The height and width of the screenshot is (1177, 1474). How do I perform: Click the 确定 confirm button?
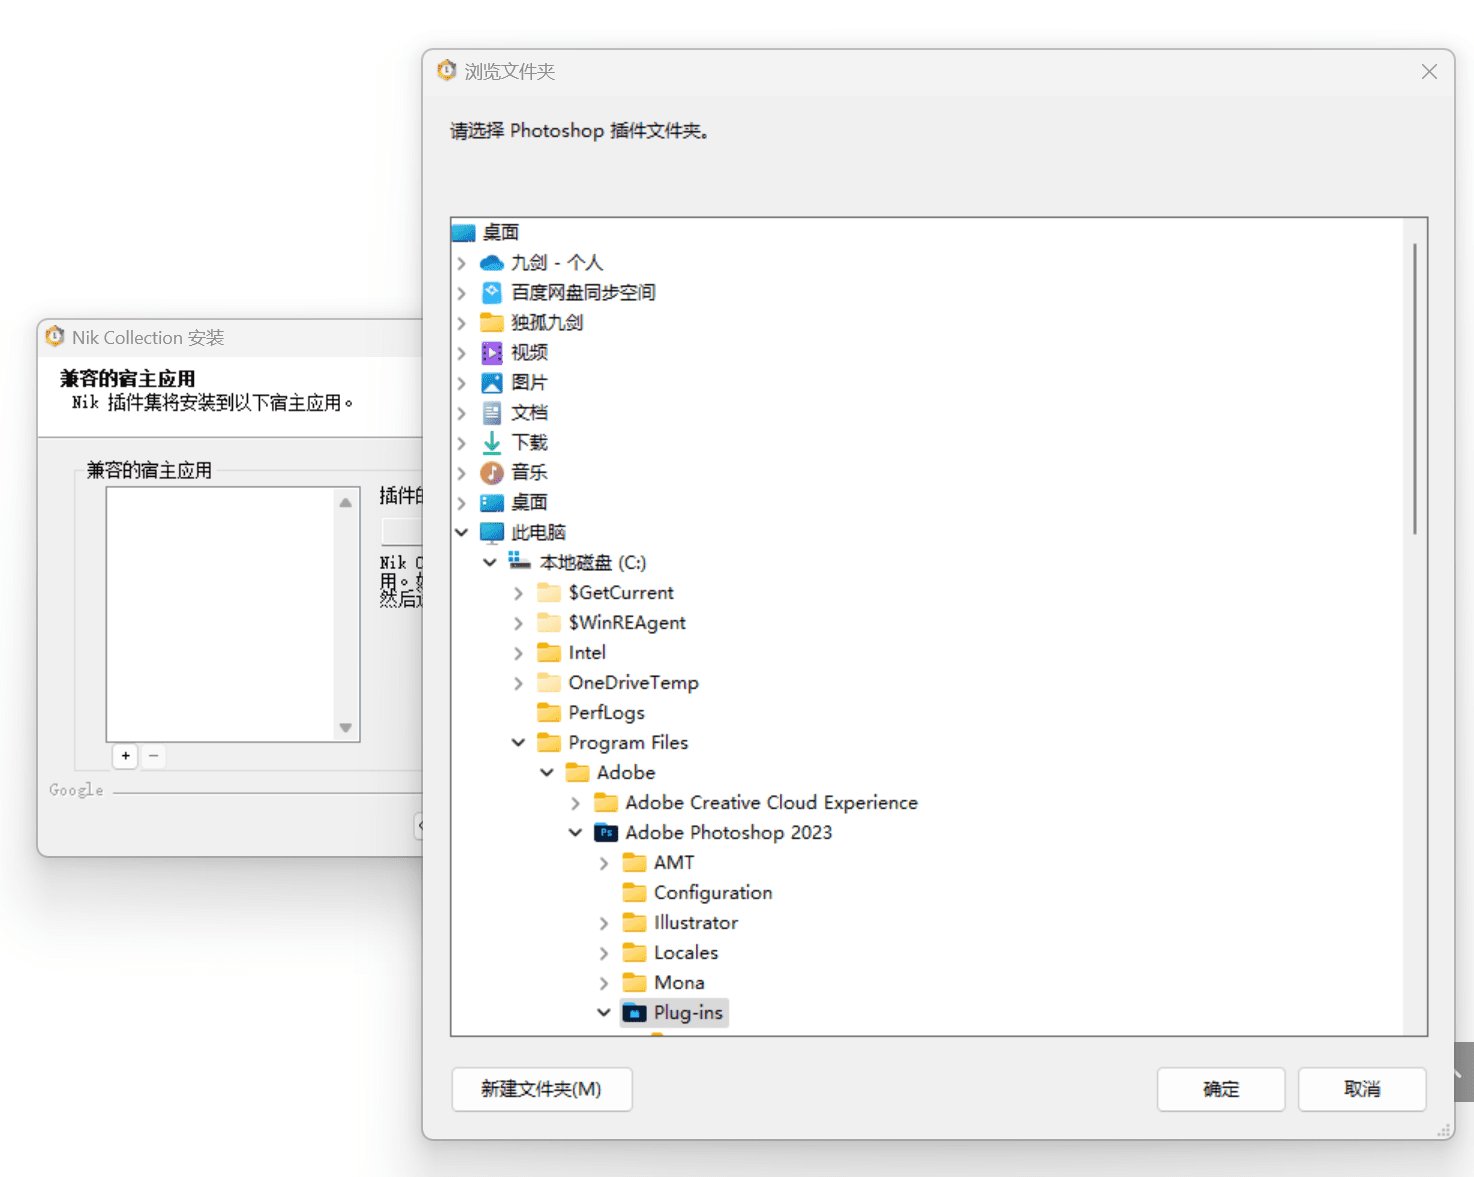1221,1089
